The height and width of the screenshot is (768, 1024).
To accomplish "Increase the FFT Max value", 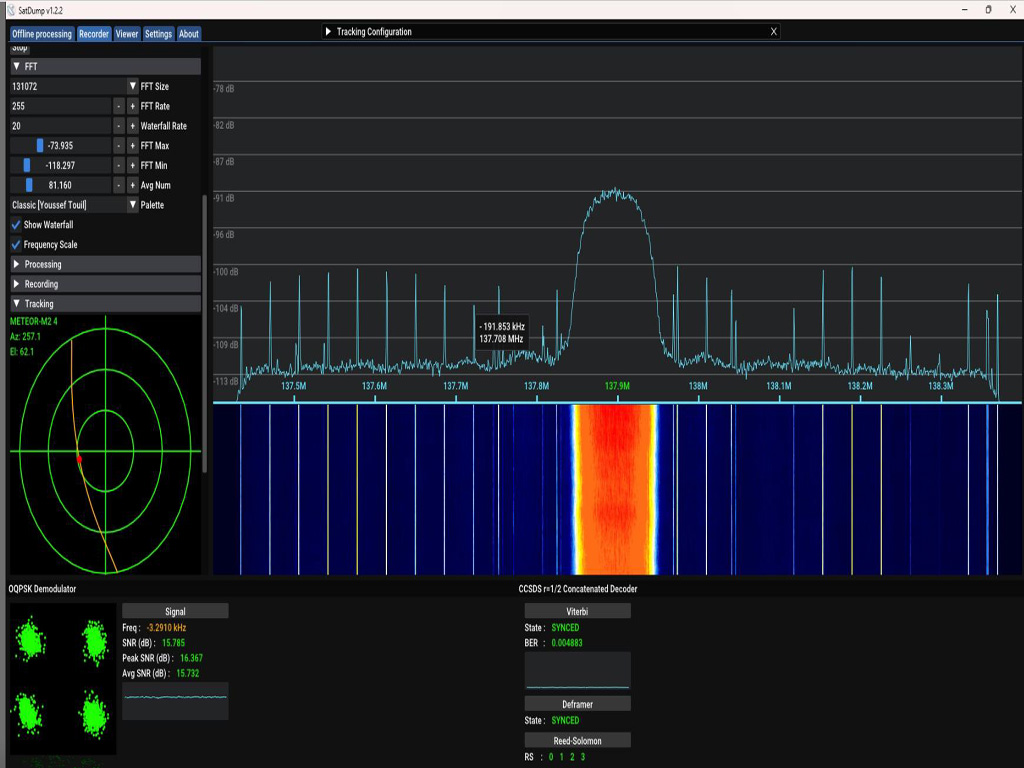I will tap(133, 146).
